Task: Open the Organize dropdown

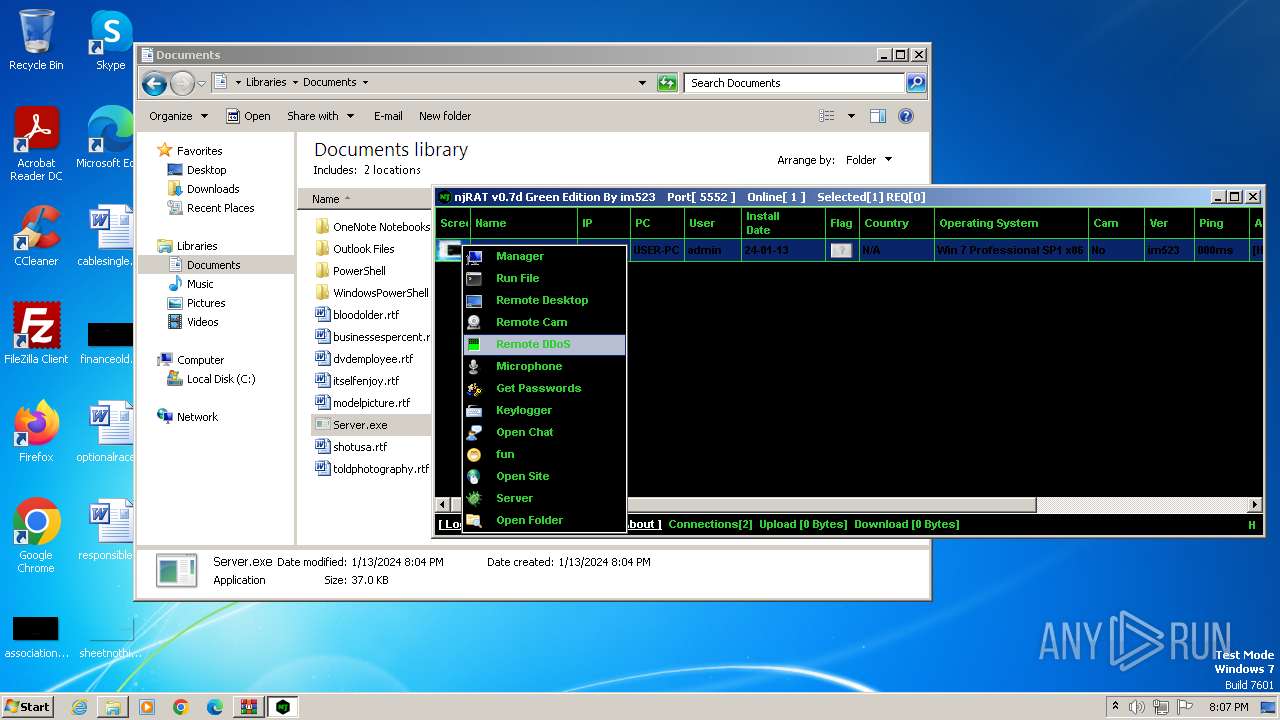Action: pos(178,116)
